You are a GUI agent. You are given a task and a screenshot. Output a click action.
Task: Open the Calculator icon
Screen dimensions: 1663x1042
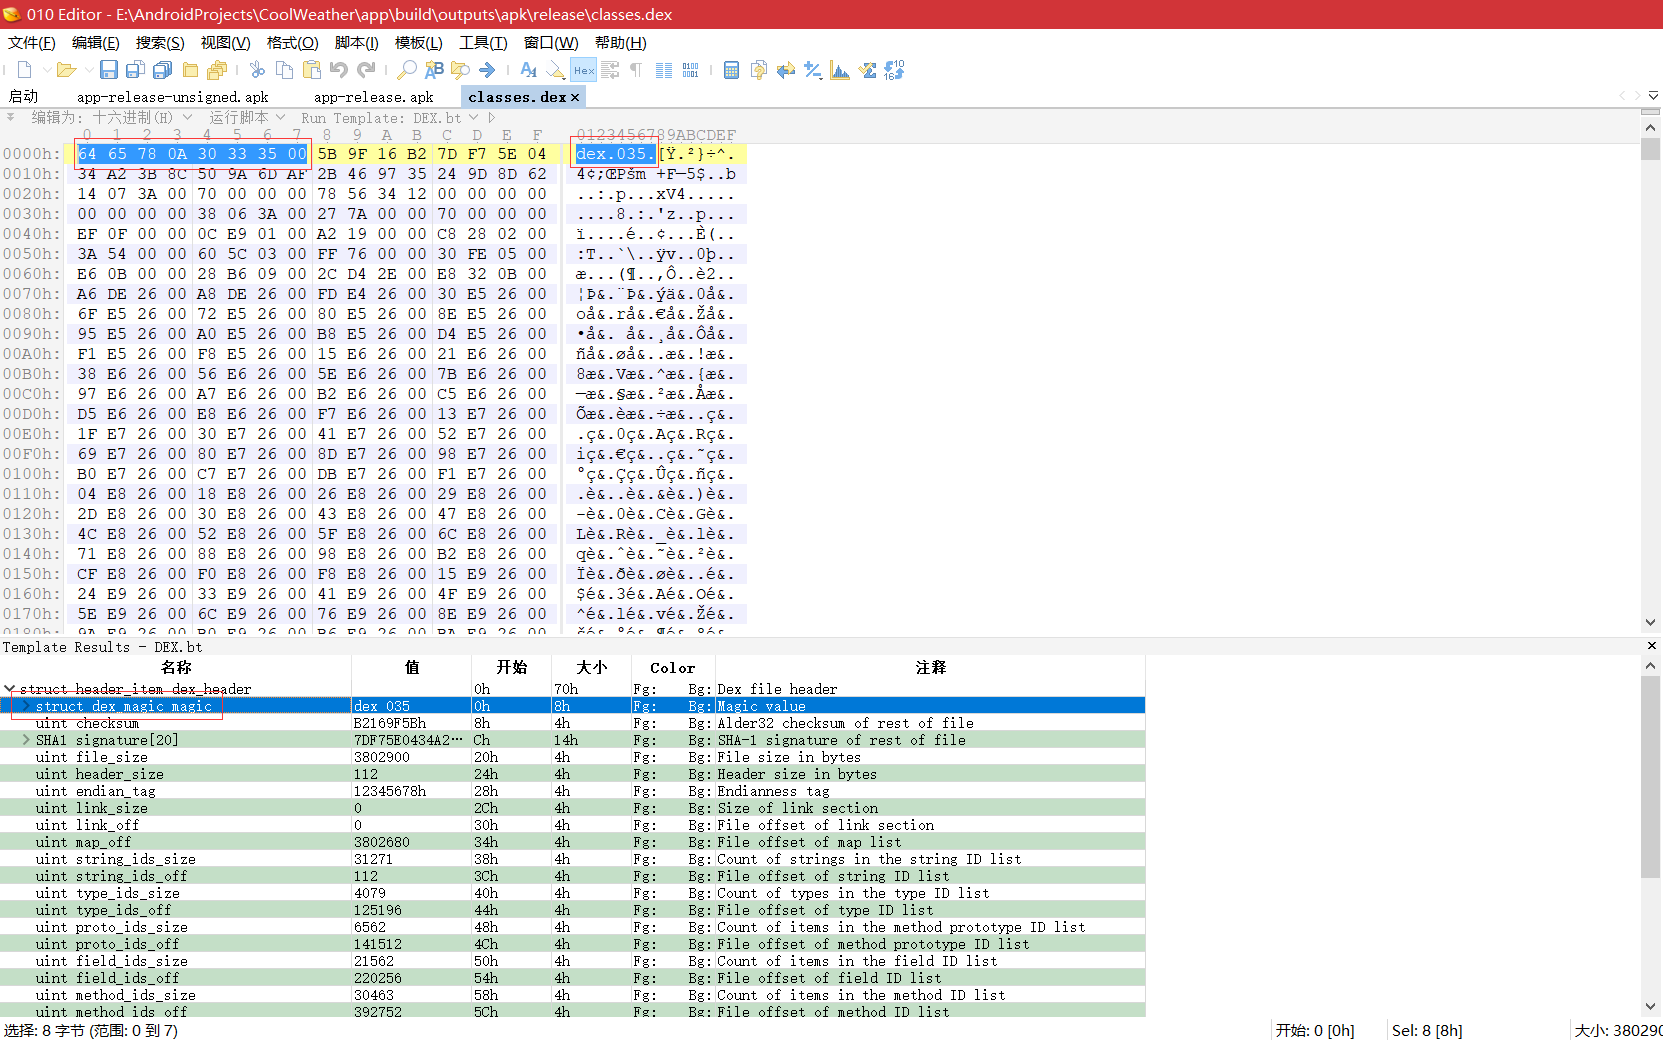731,70
